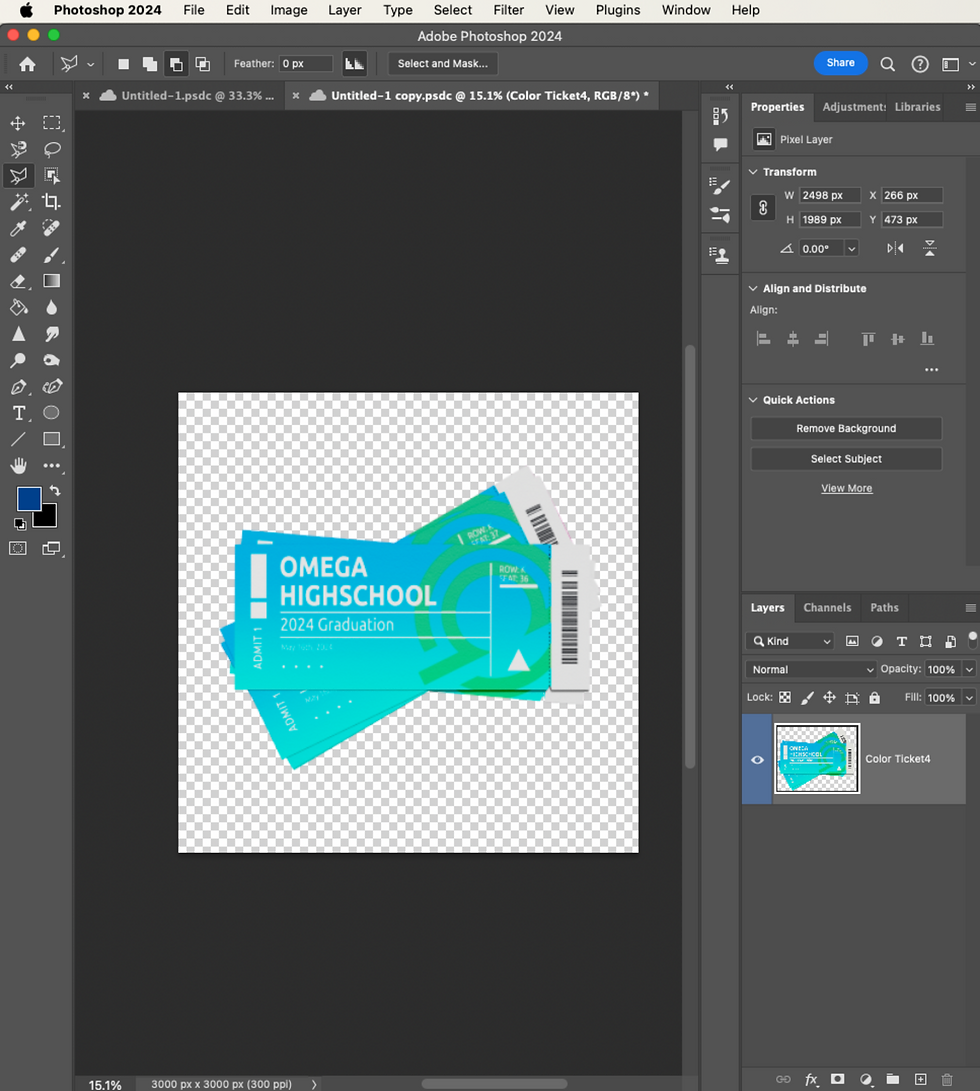
Task: Open the Apple menu
Action: (x=26, y=10)
